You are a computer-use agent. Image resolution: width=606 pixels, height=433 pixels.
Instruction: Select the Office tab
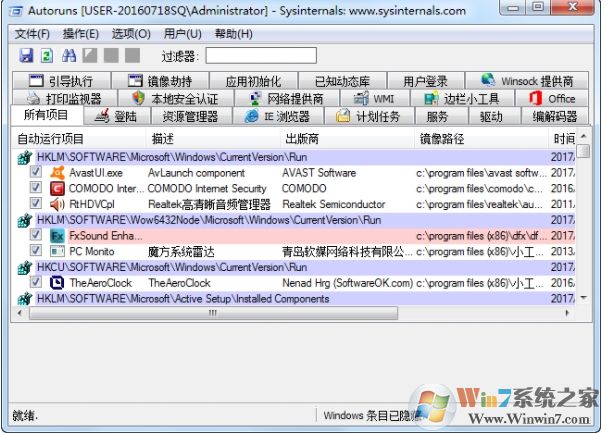[552, 98]
